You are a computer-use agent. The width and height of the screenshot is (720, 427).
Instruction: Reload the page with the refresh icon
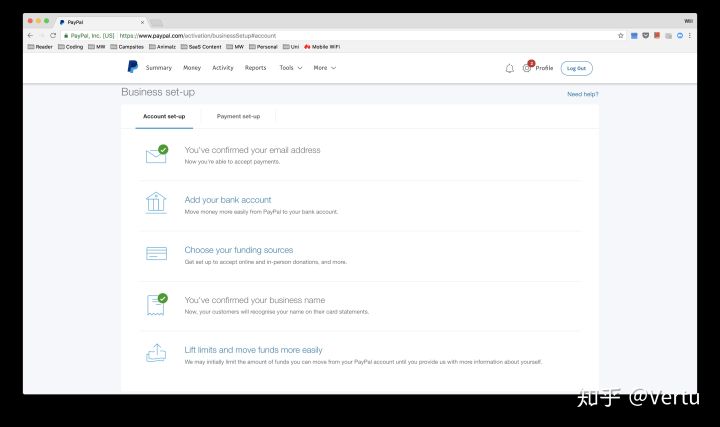[x=53, y=35]
